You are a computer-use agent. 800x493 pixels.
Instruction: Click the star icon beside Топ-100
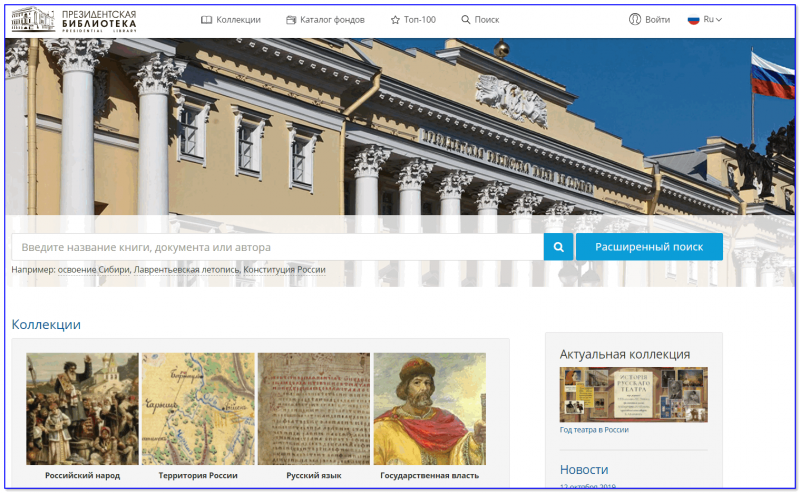[x=395, y=20]
